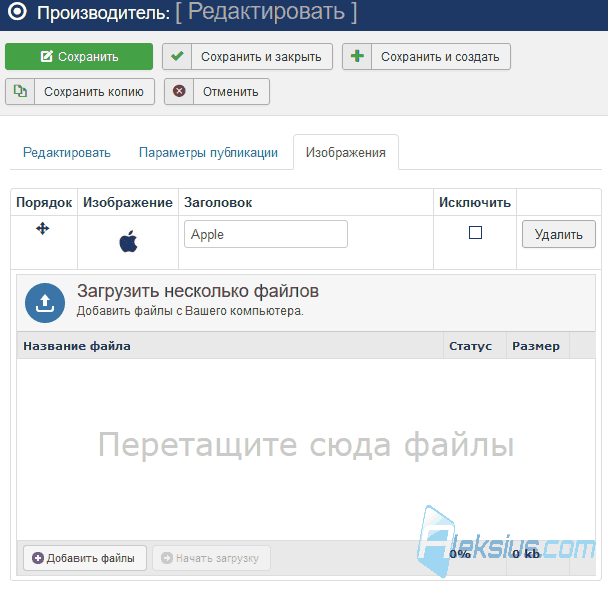Click the Apple logo image thumbnail
This screenshot has height=589, width=608.
pos(128,241)
